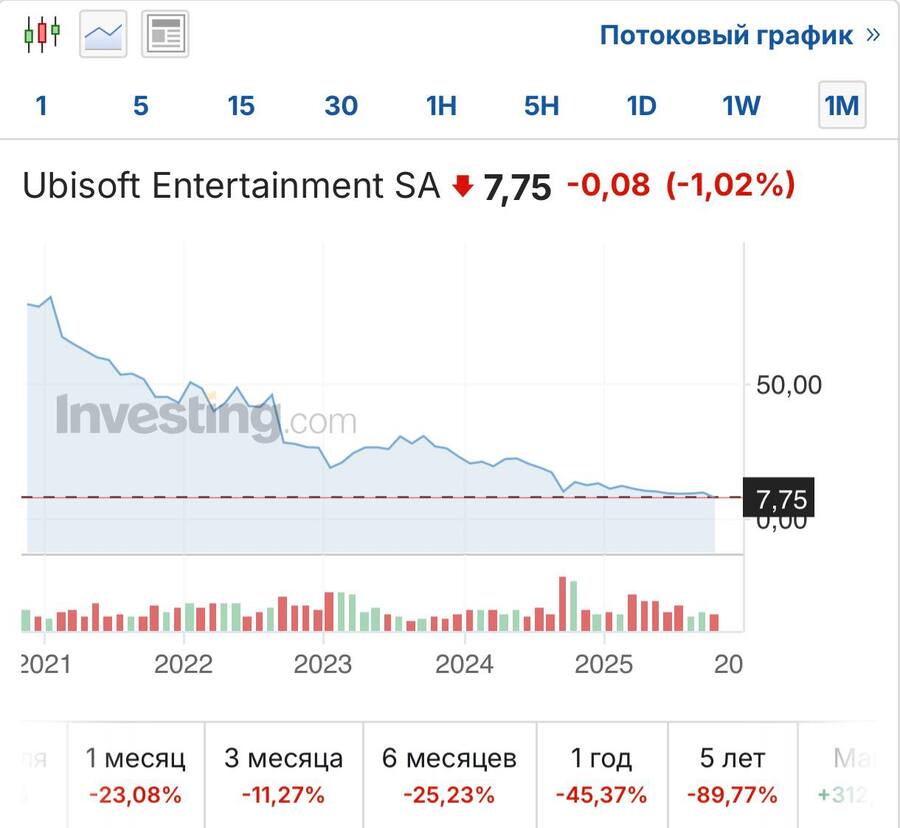Select the 5 лет performance period
The width and height of the screenshot is (900, 828).
click(731, 775)
